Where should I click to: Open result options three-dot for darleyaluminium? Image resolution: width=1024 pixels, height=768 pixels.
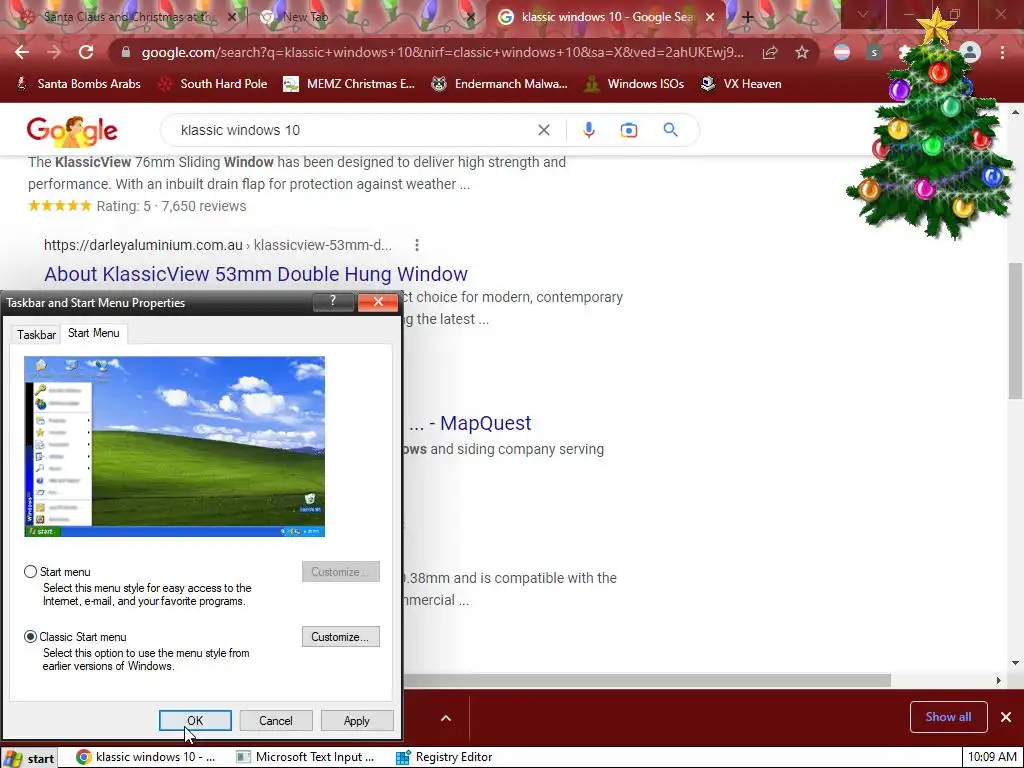click(417, 245)
